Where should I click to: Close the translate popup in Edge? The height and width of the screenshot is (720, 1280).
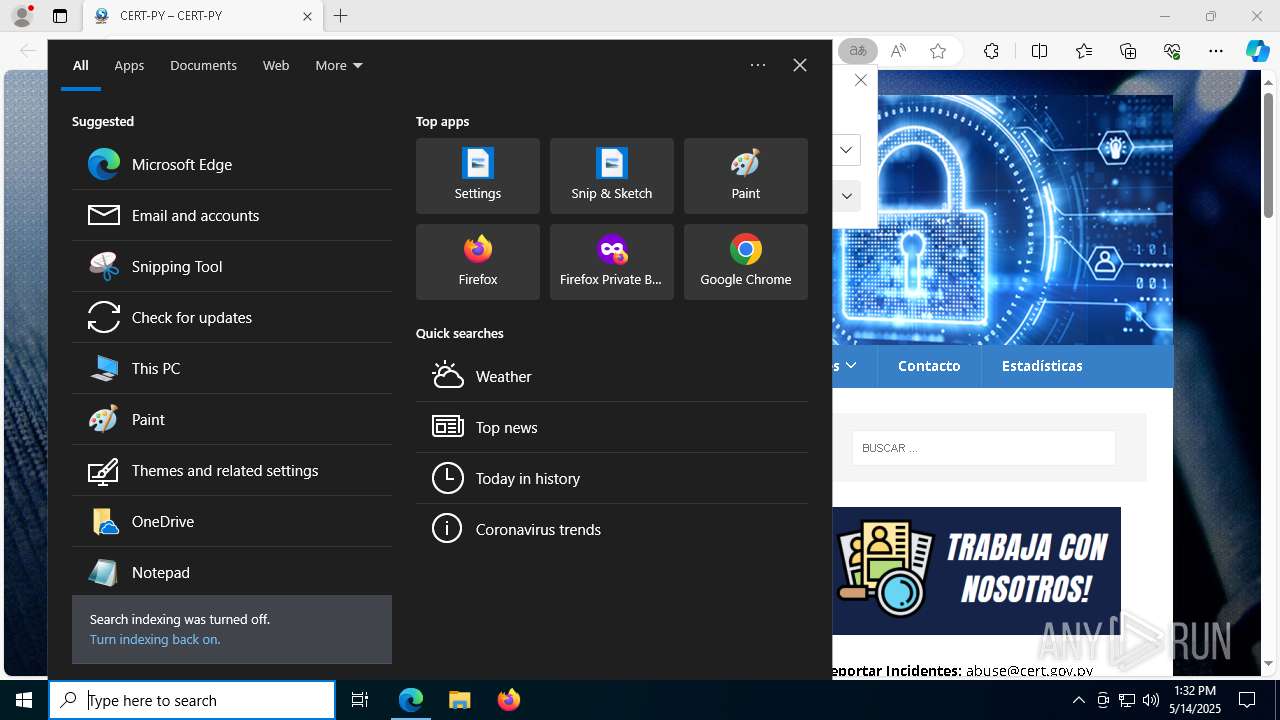click(x=861, y=80)
